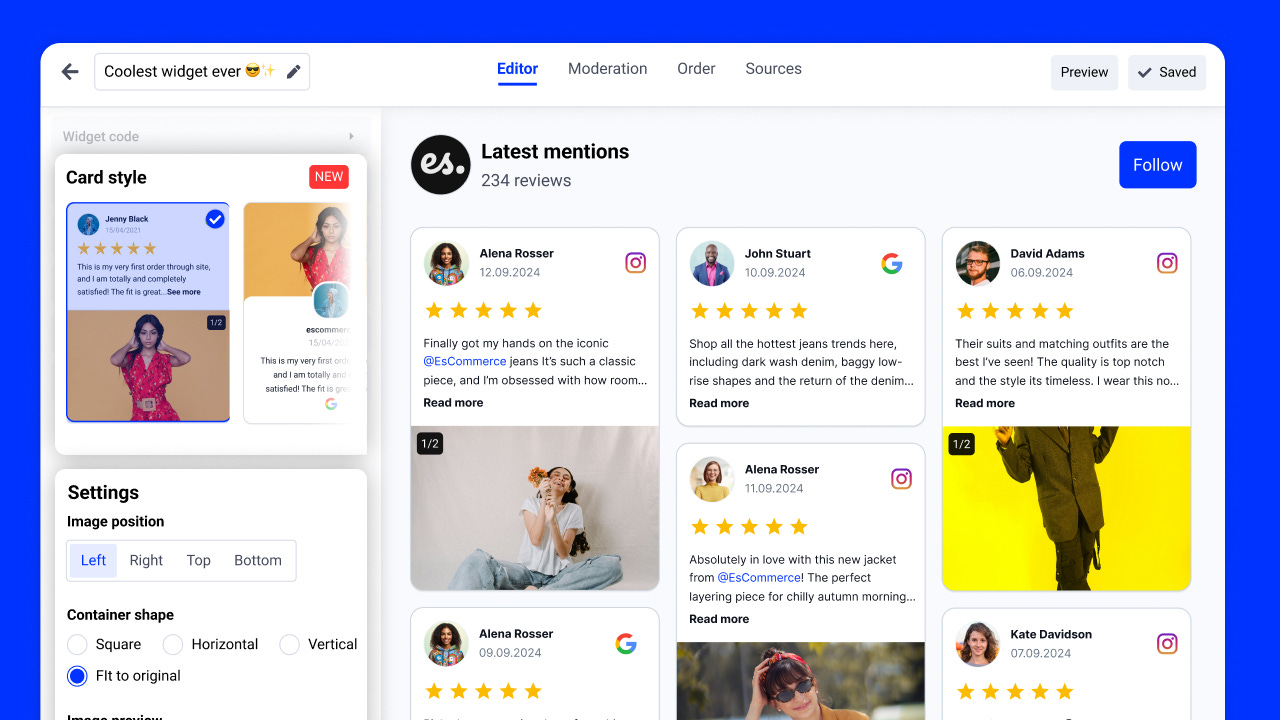Click Instagram icon on Alena Rosser 11.09.2024 card
The height and width of the screenshot is (720, 1280).
tap(902, 479)
